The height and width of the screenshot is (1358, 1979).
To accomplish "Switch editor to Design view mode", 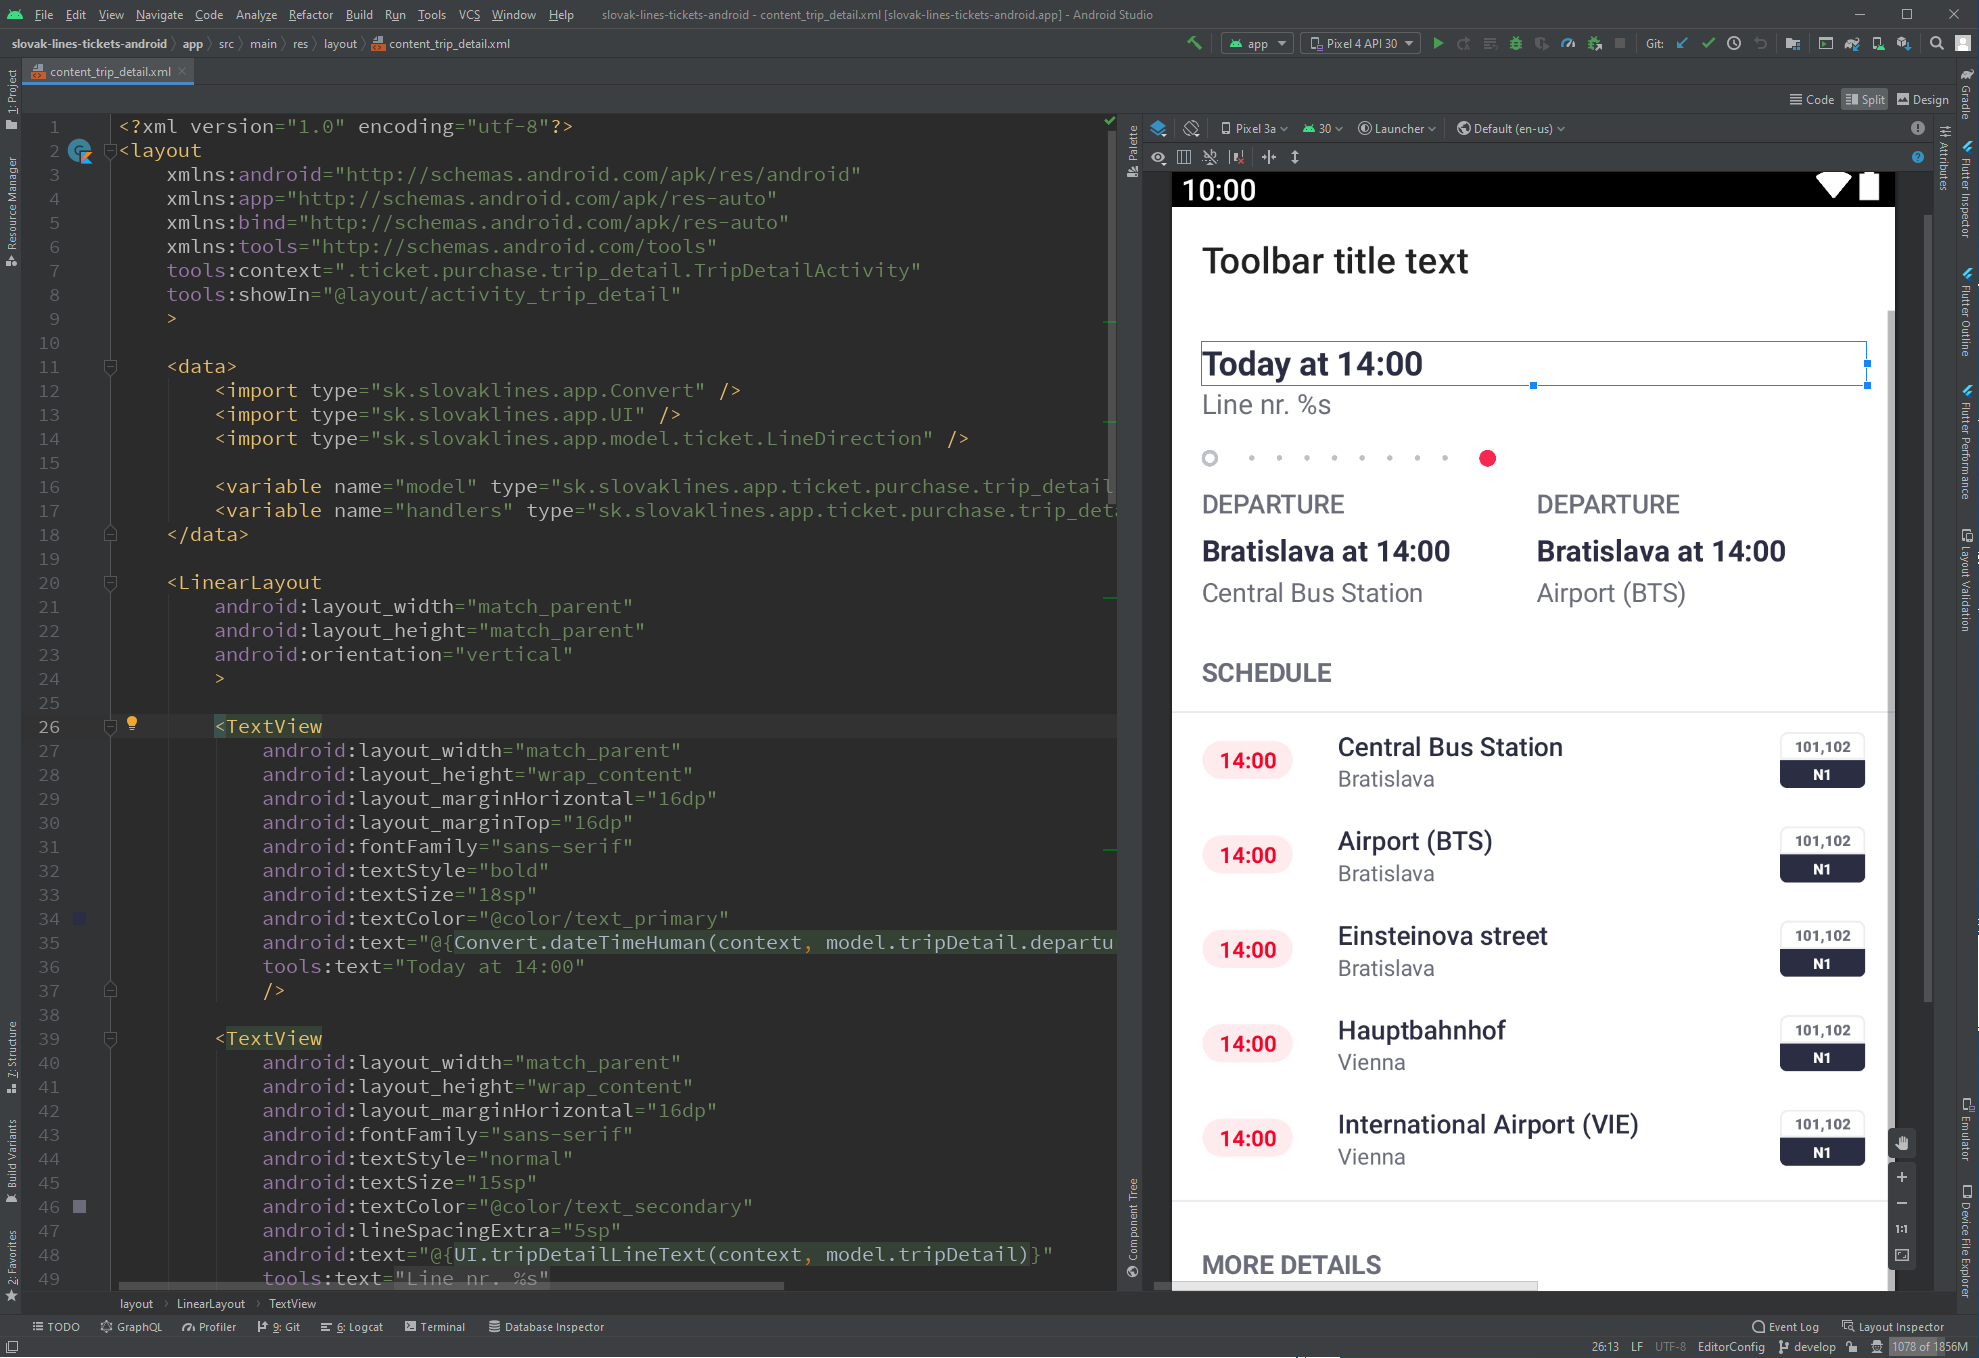I will click(x=1923, y=99).
